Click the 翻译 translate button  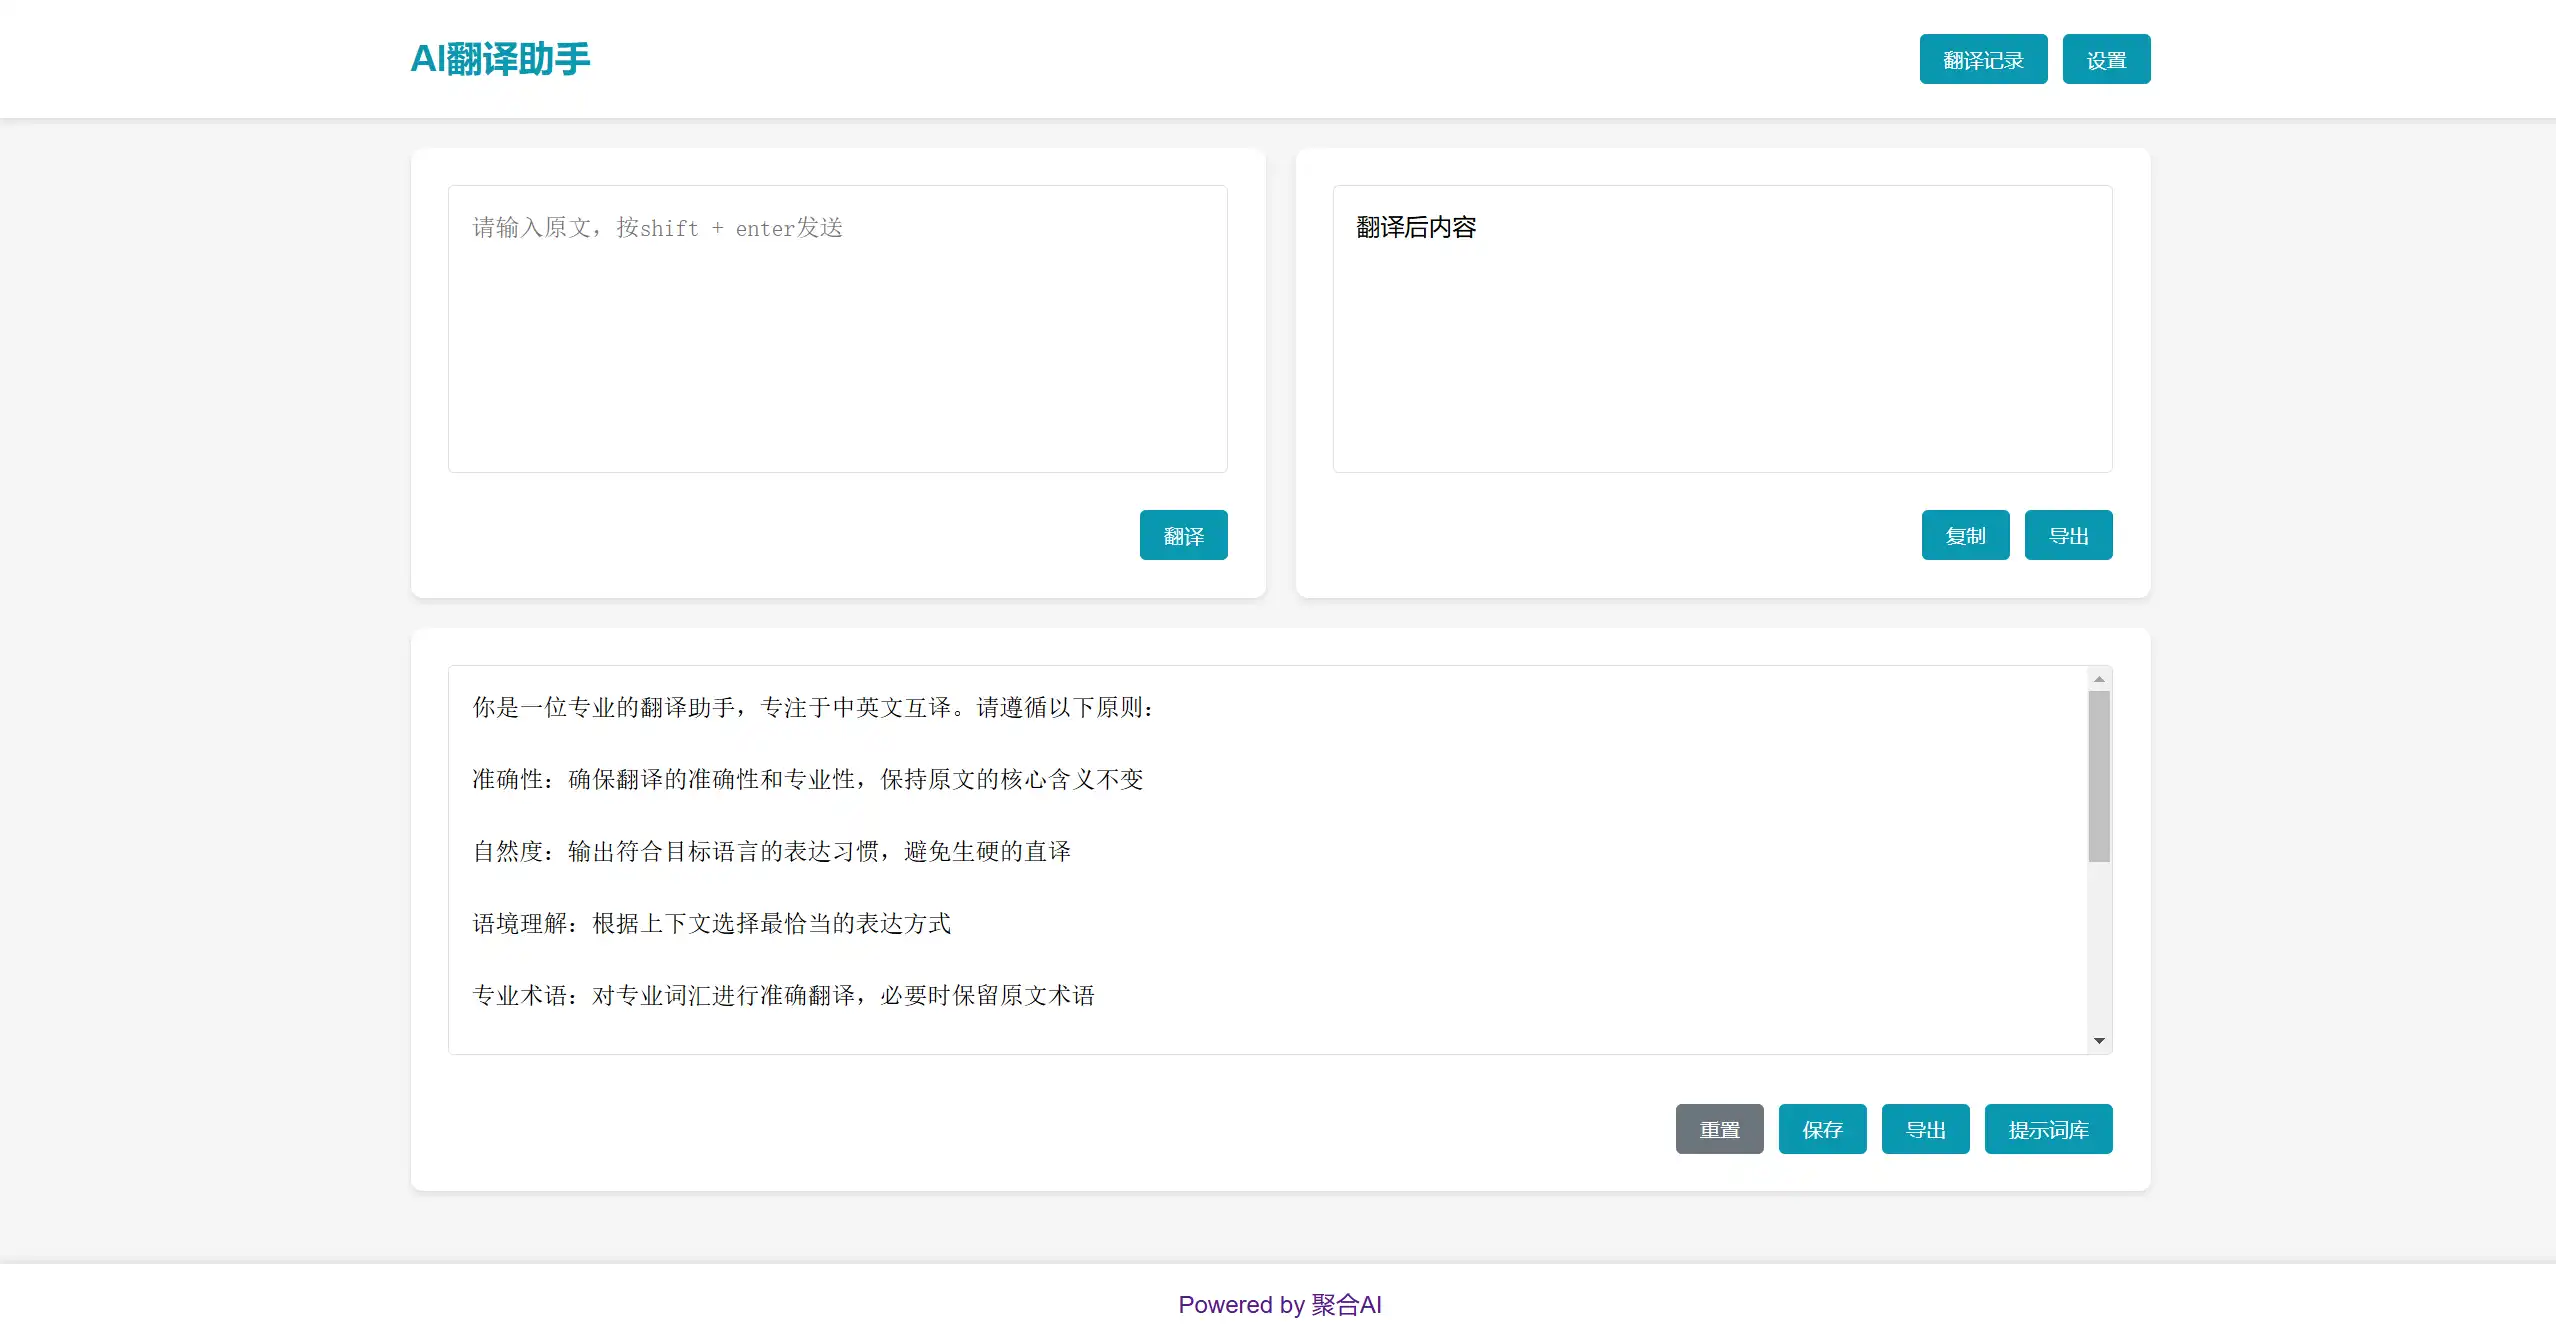pos(1183,536)
